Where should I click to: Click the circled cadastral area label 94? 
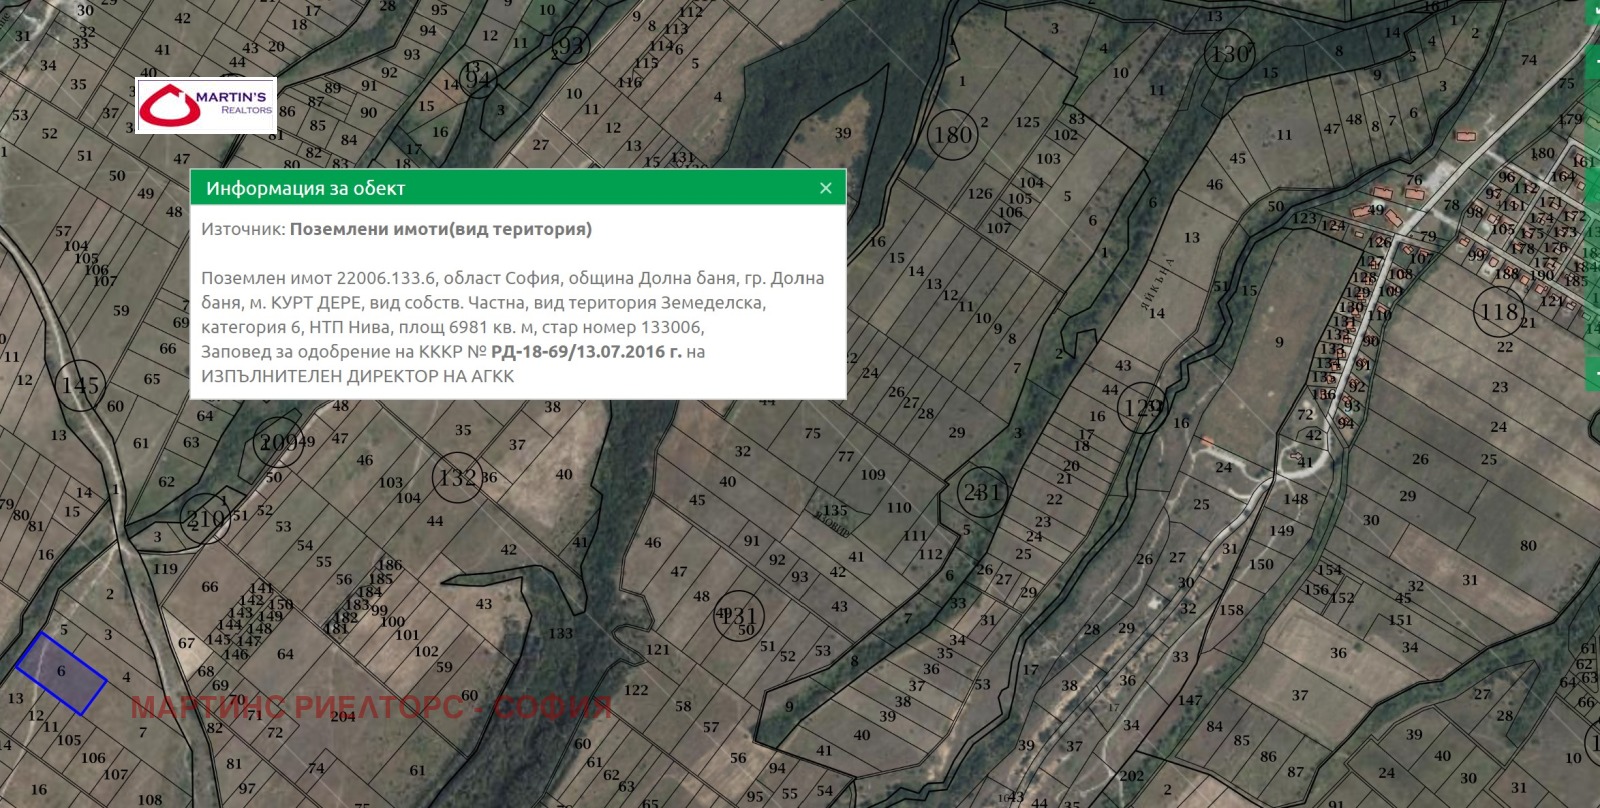(x=478, y=79)
